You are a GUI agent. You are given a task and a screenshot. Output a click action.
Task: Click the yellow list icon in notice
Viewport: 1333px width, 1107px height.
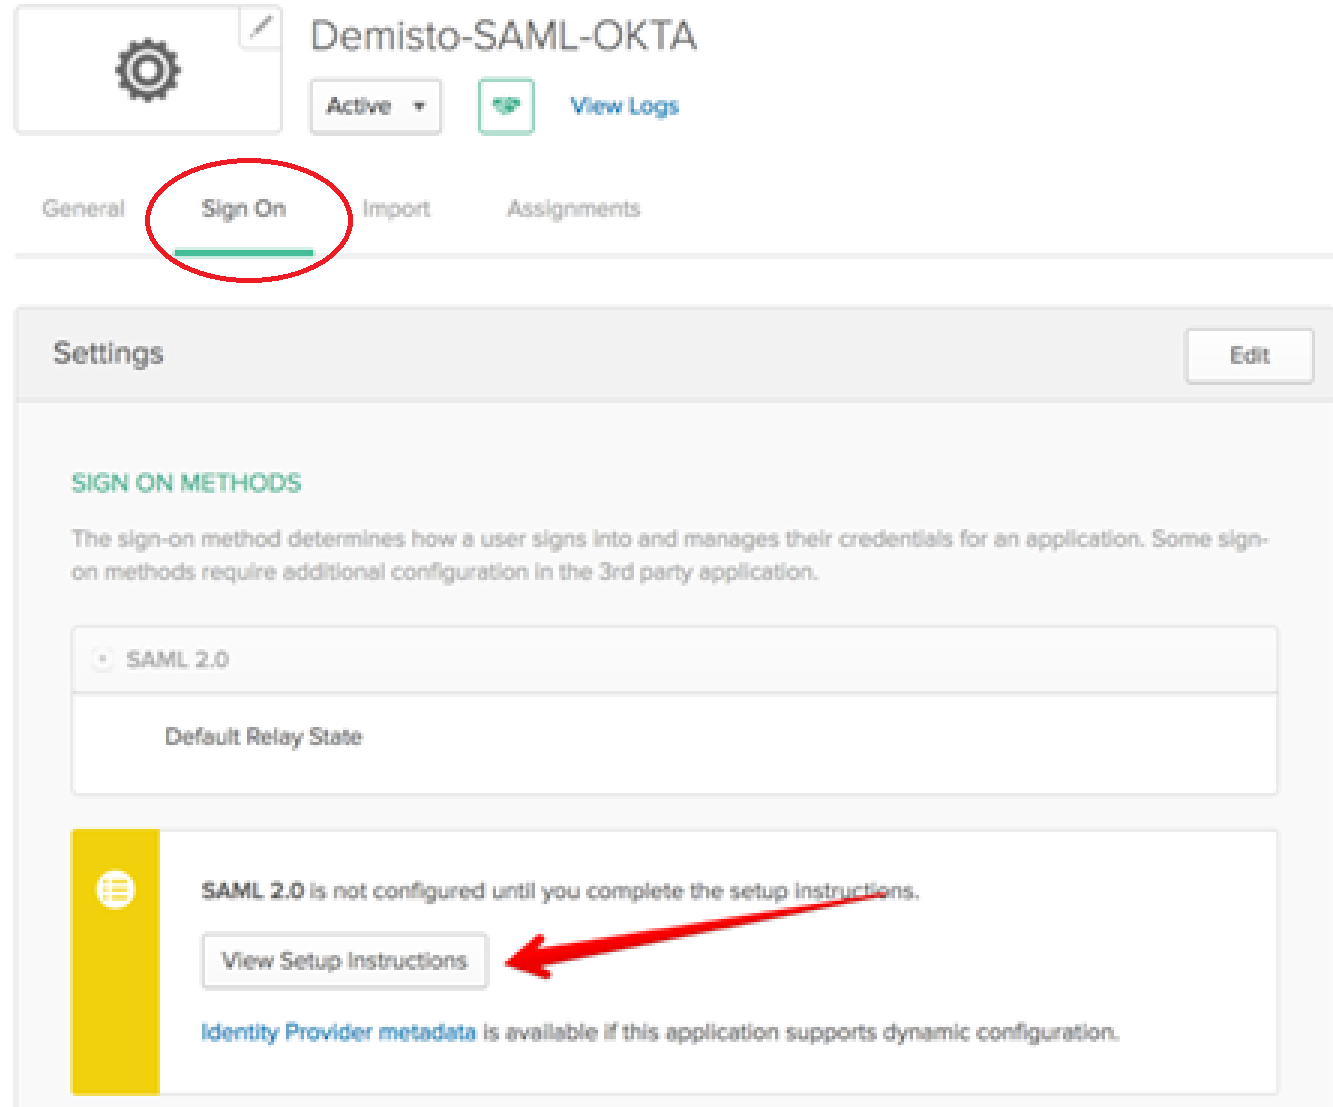point(115,889)
